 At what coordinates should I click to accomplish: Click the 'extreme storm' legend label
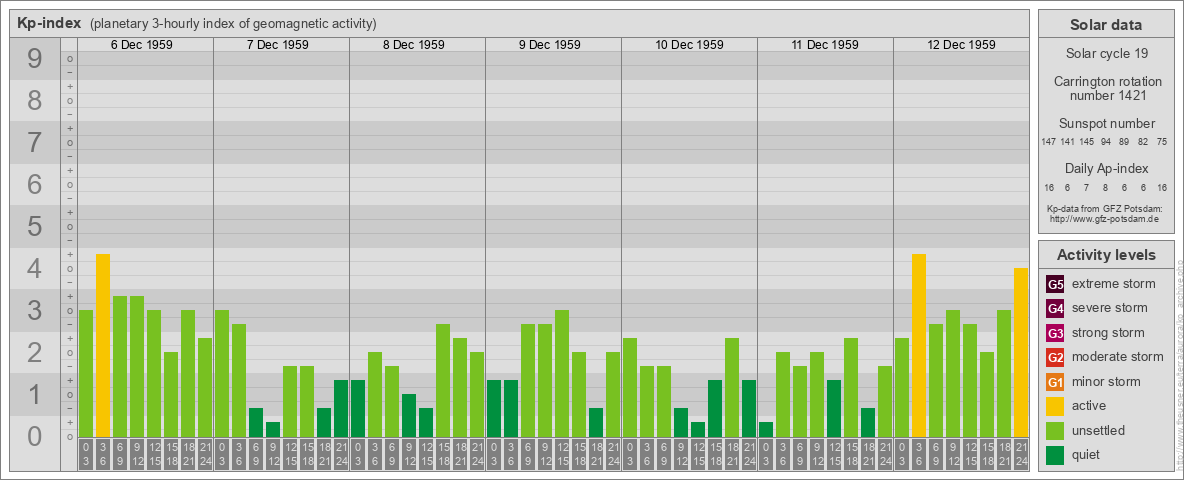[x=1114, y=284]
